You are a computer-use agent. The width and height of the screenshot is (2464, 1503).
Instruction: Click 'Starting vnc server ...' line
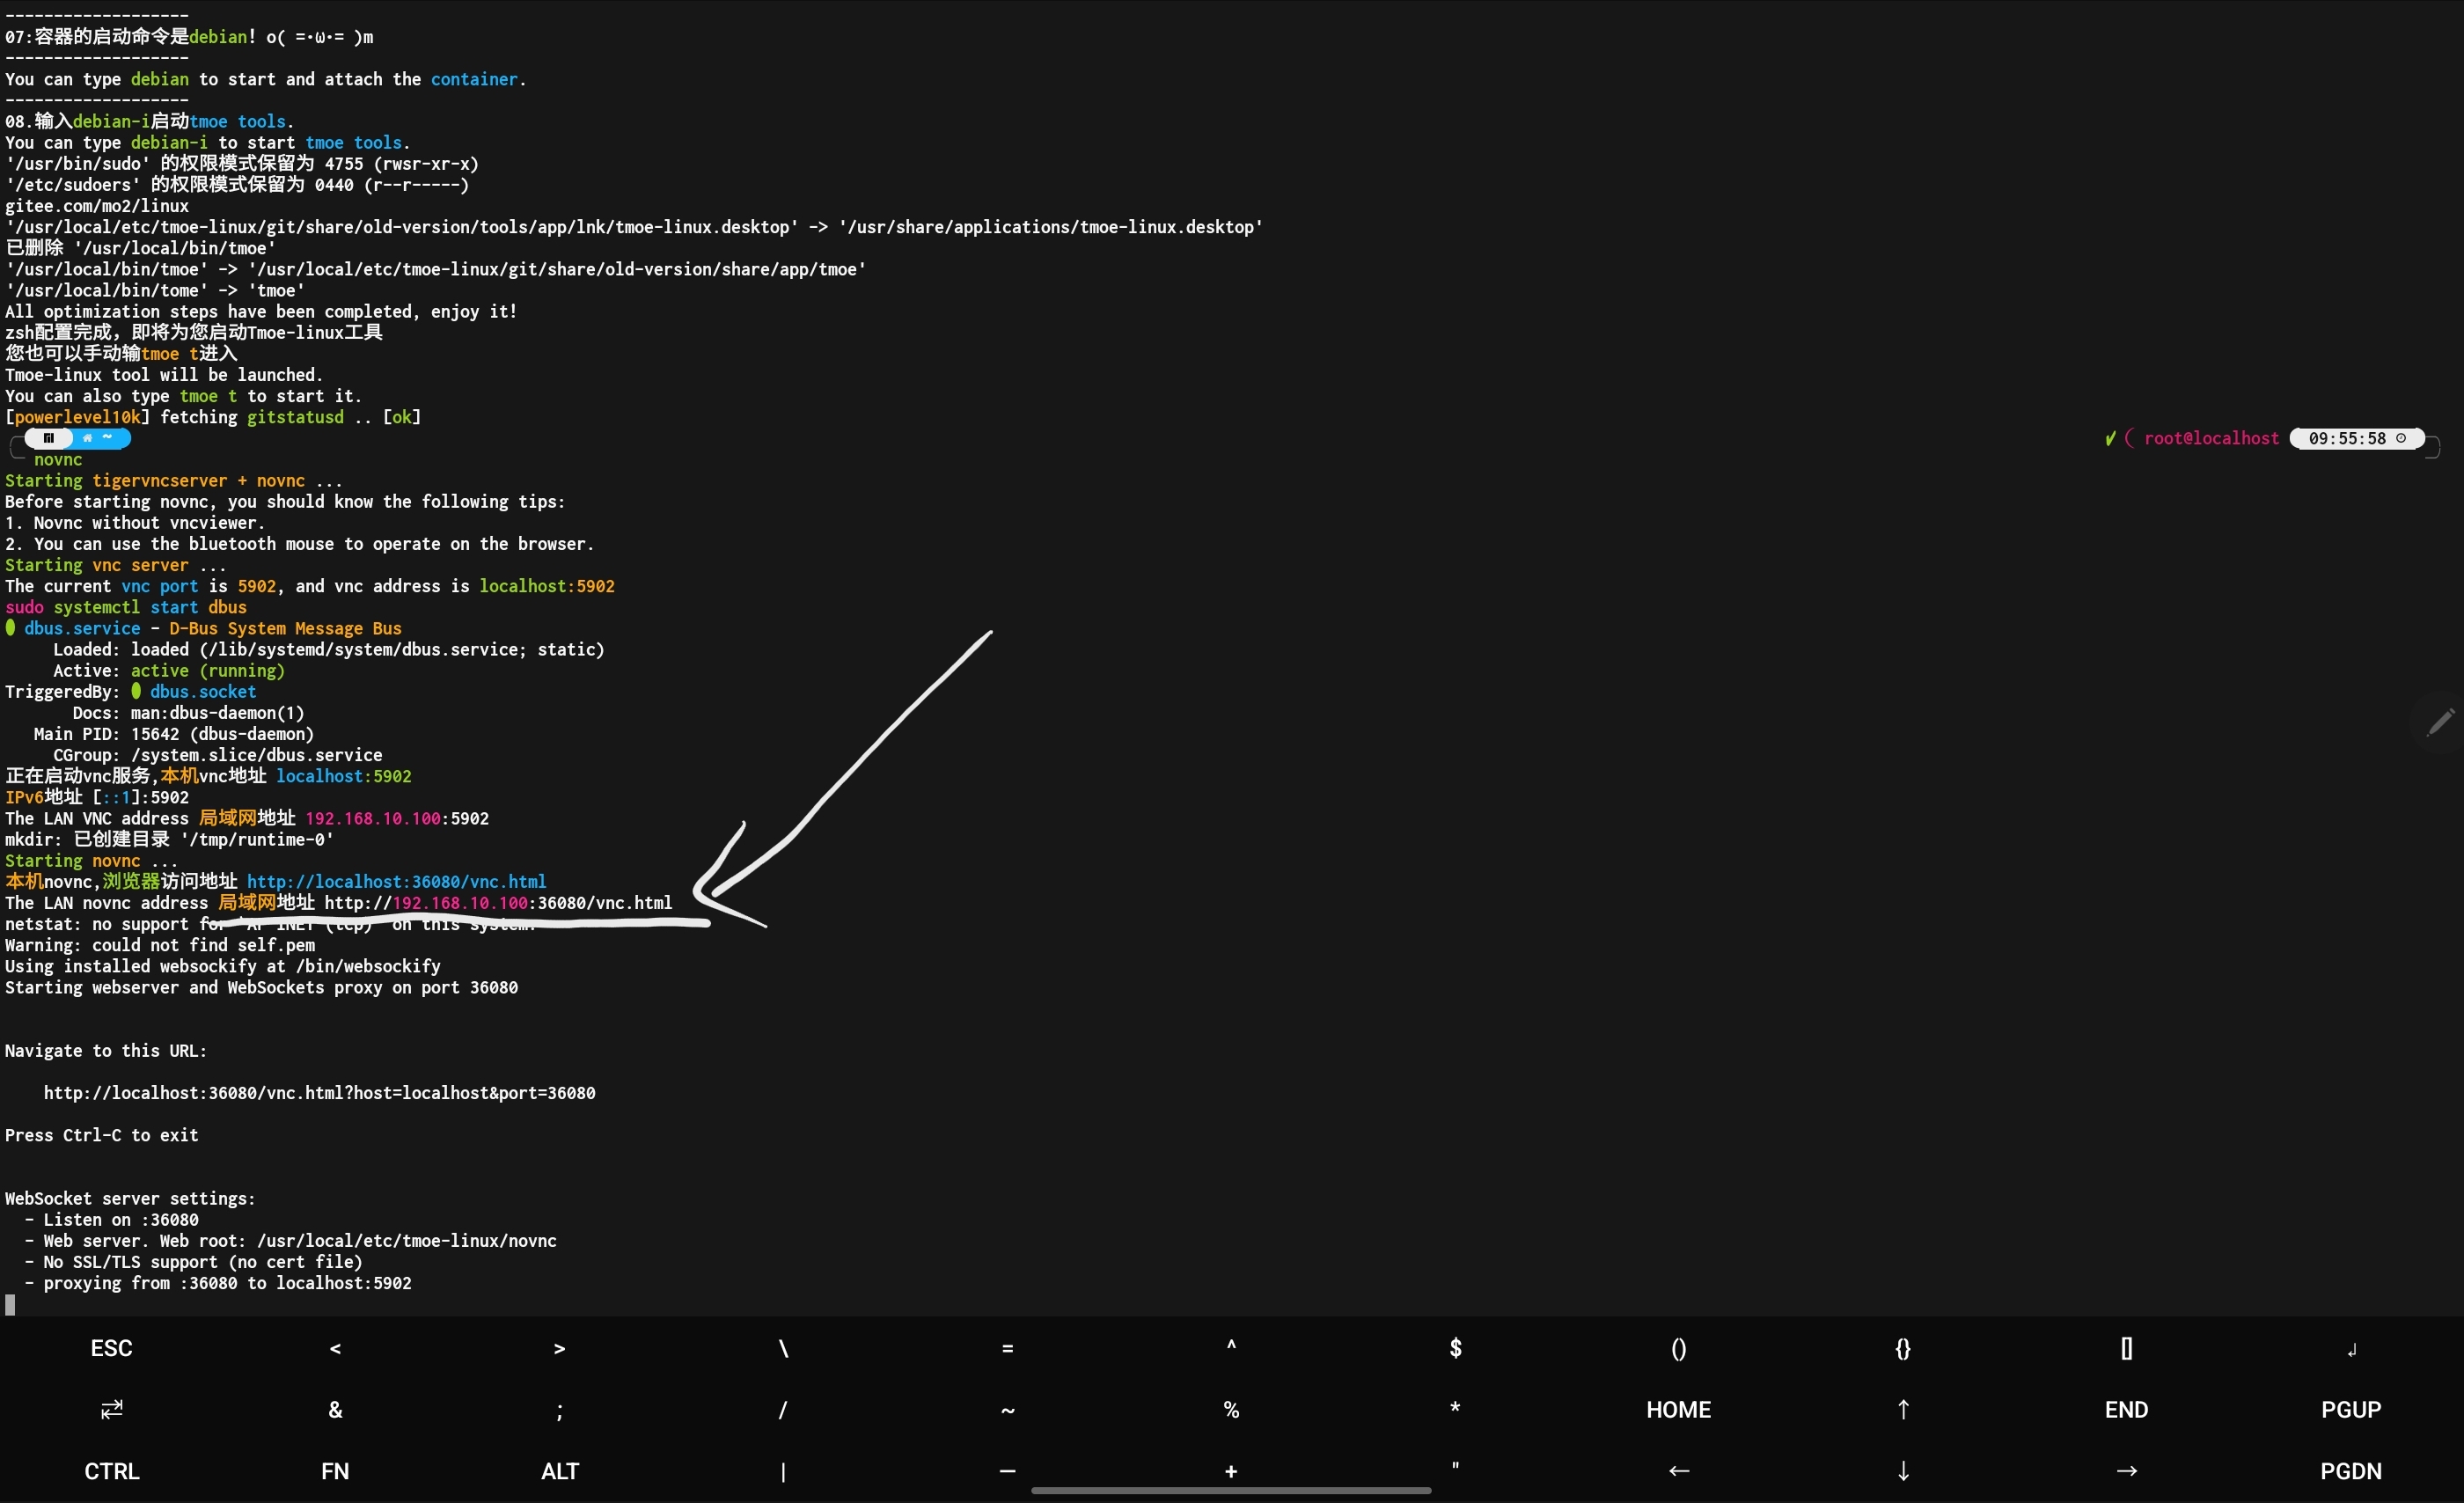coord(116,564)
